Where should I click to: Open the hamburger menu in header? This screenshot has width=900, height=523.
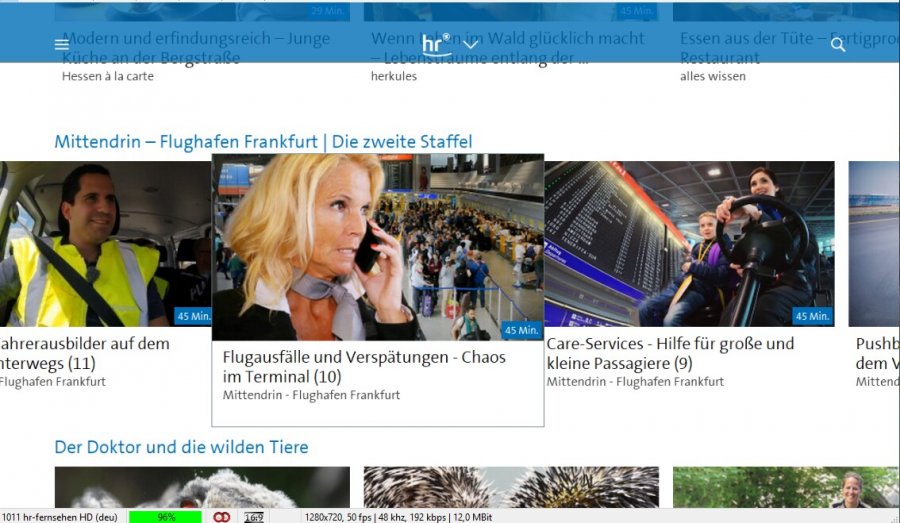[x=62, y=45]
